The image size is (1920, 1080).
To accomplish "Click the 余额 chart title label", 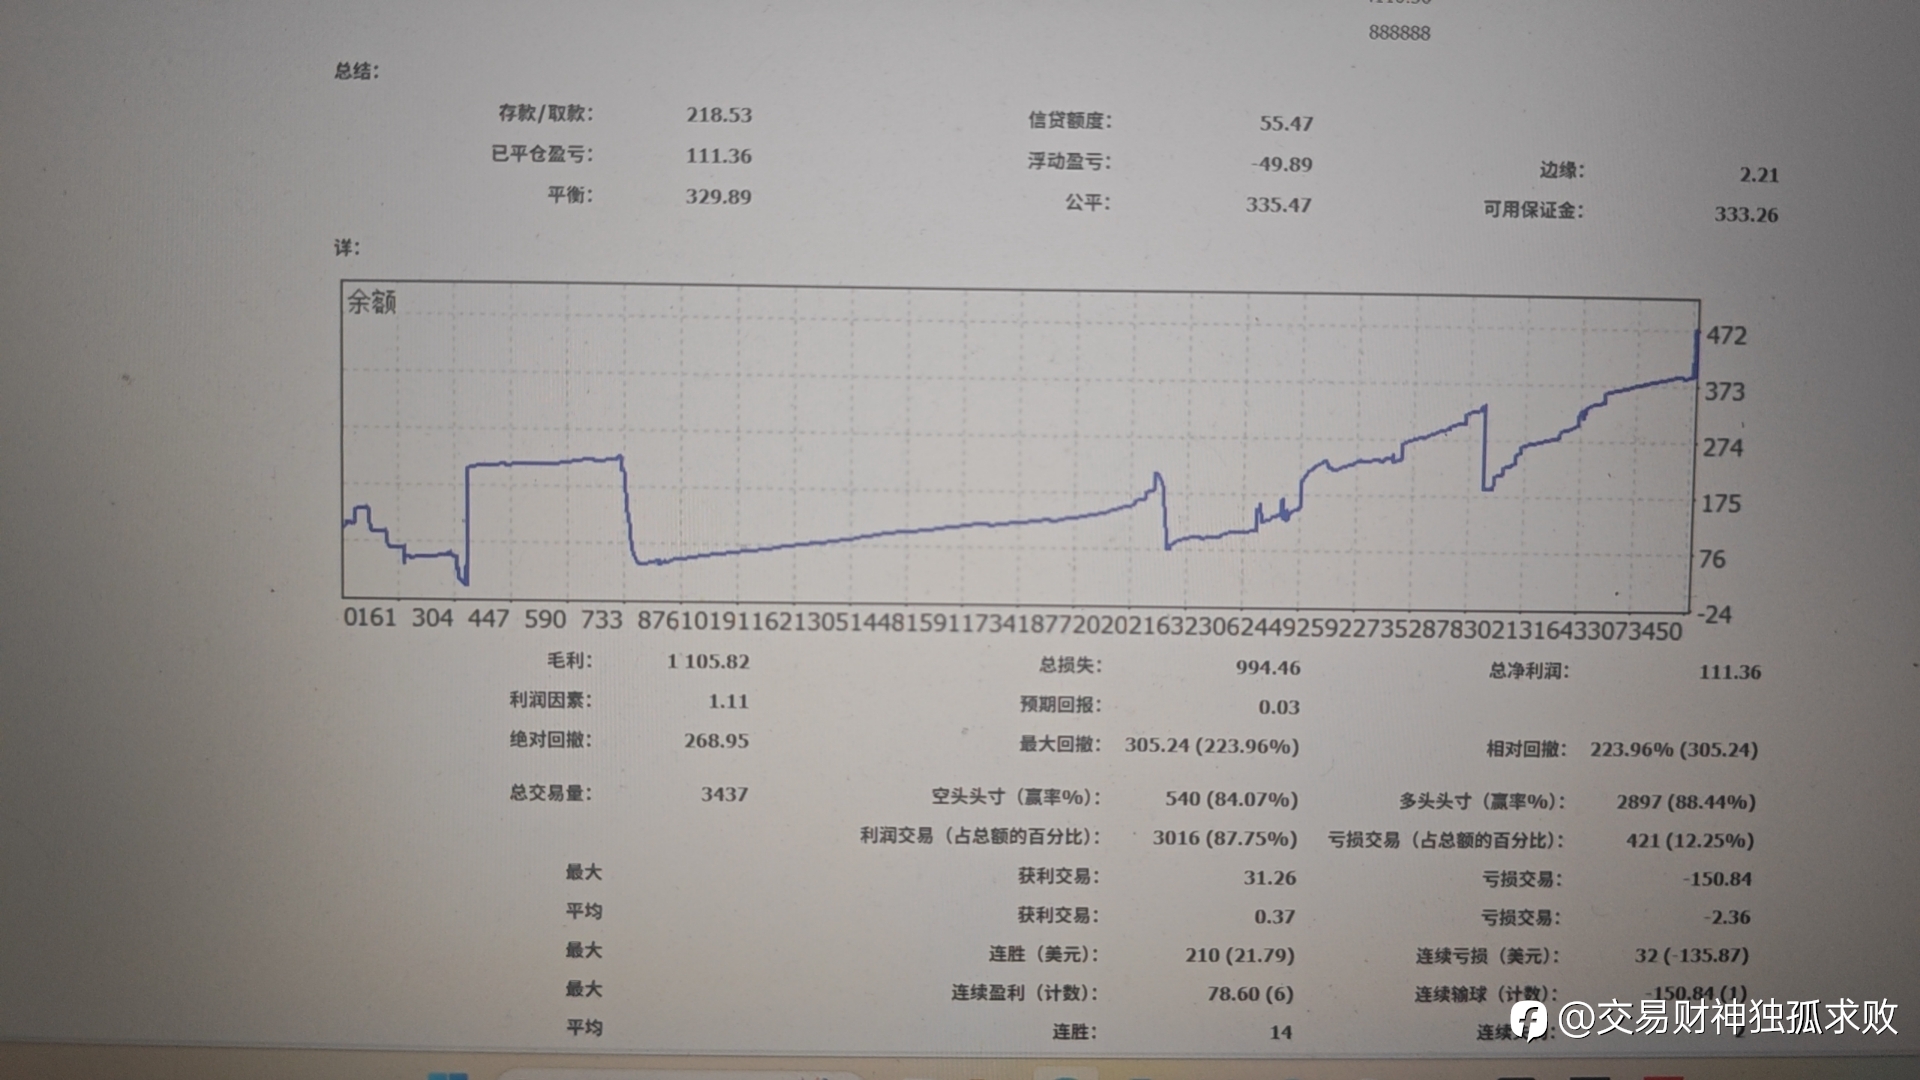I will tap(372, 302).
